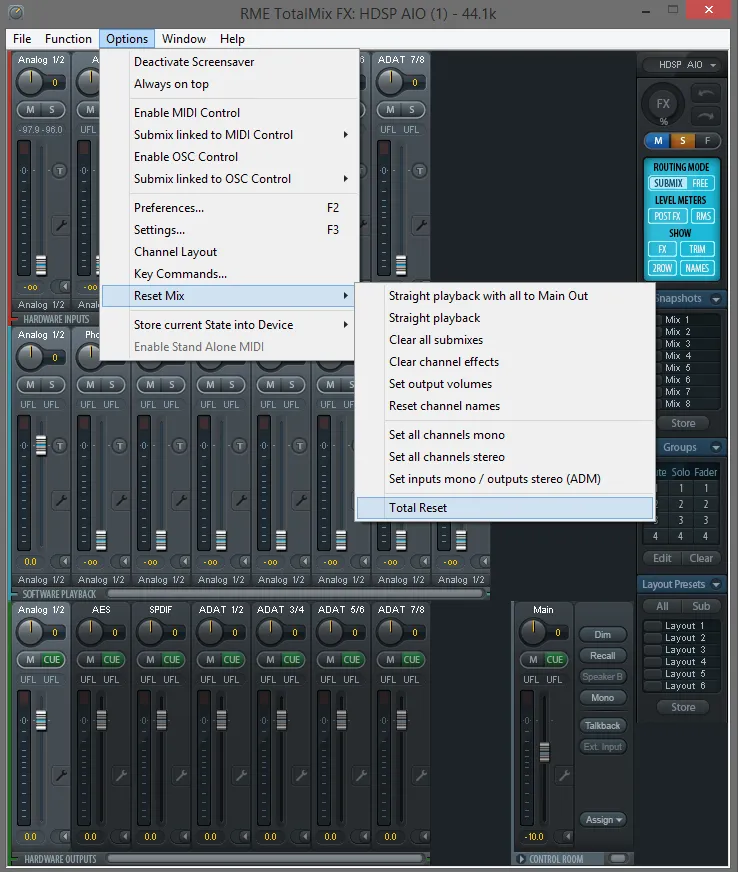738x872 pixels.
Task: Open the Preferences... menu entry
Action: [x=229, y=207]
